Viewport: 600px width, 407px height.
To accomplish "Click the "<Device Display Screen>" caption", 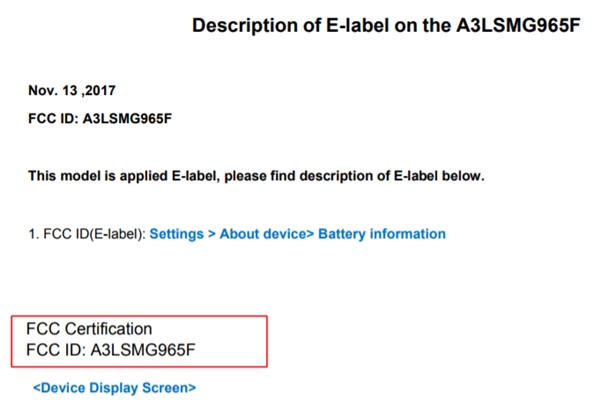I will click(115, 387).
